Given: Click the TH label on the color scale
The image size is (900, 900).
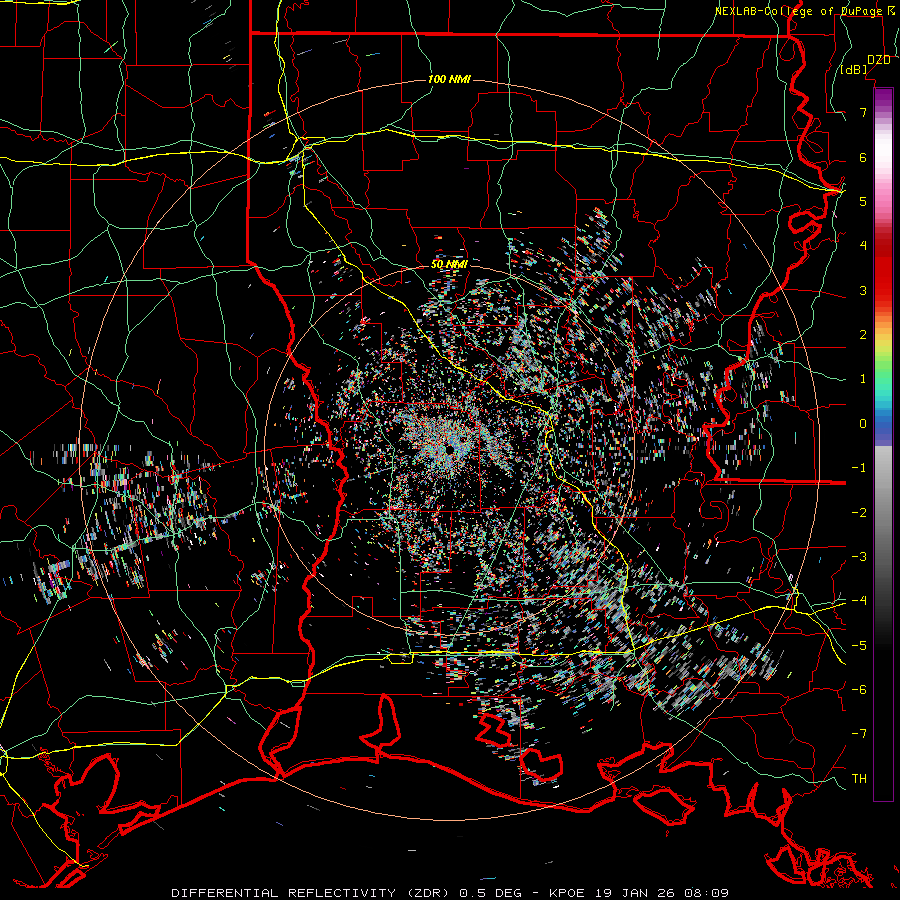Looking at the screenshot, I should (859, 778).
